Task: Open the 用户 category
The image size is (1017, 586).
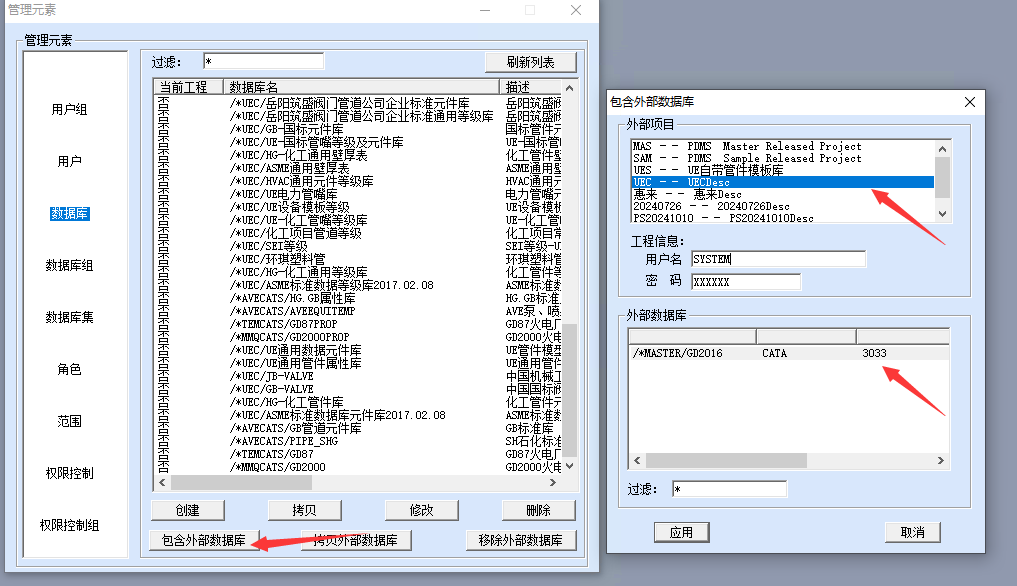Action: pos(69,161)
